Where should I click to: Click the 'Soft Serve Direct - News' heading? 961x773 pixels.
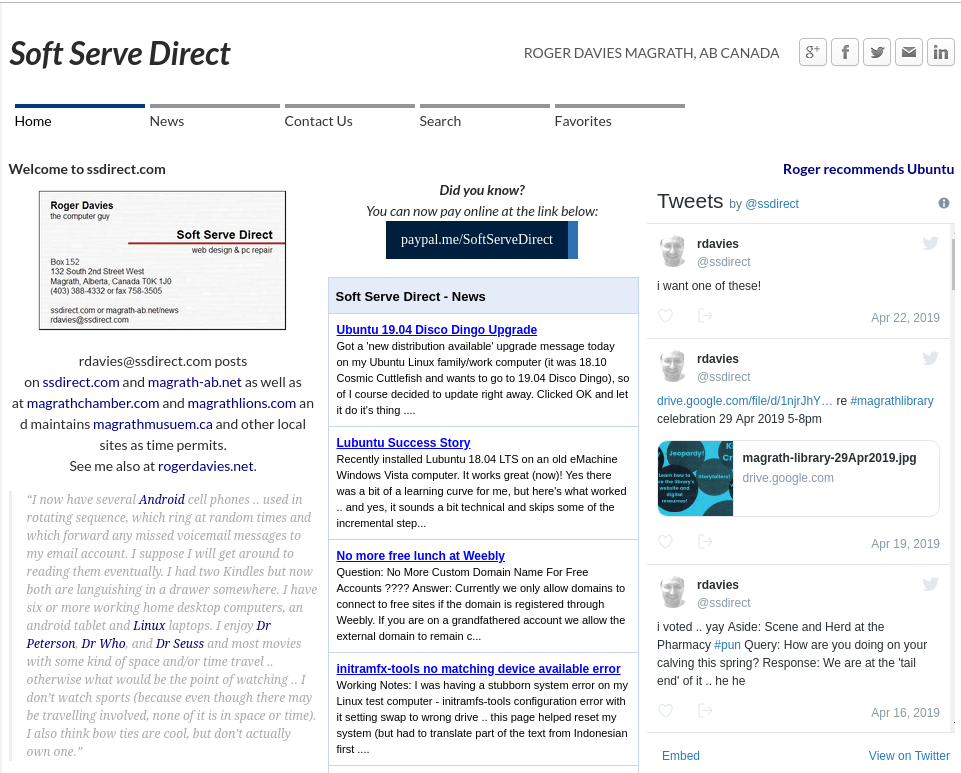[410, 297]
